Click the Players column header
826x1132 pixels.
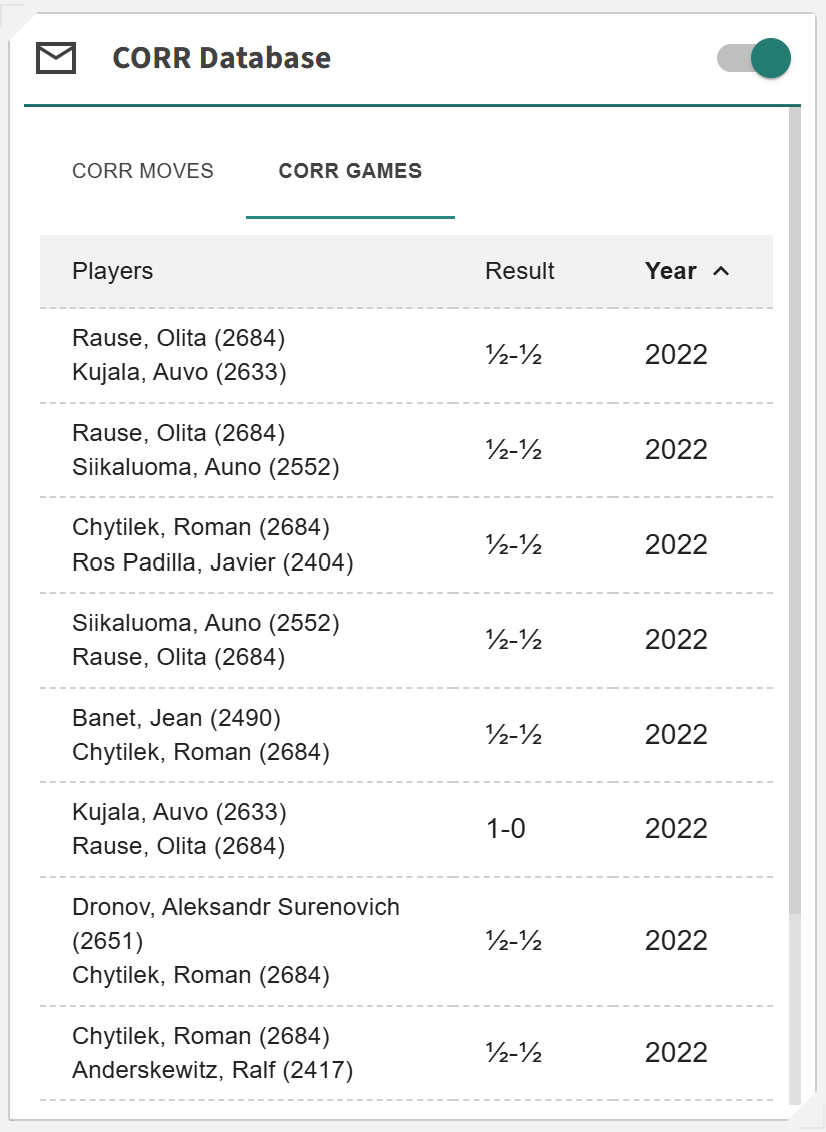[x=113, y=271]
